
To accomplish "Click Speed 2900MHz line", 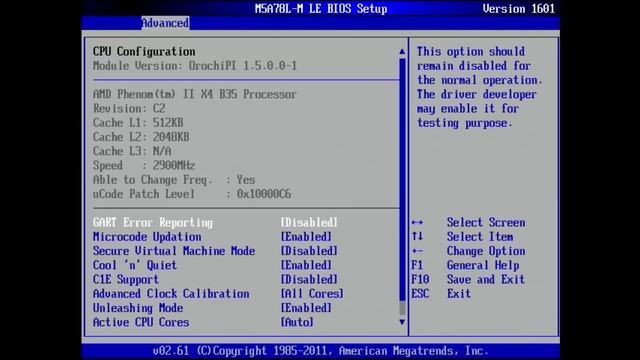I will coord(144,166).
